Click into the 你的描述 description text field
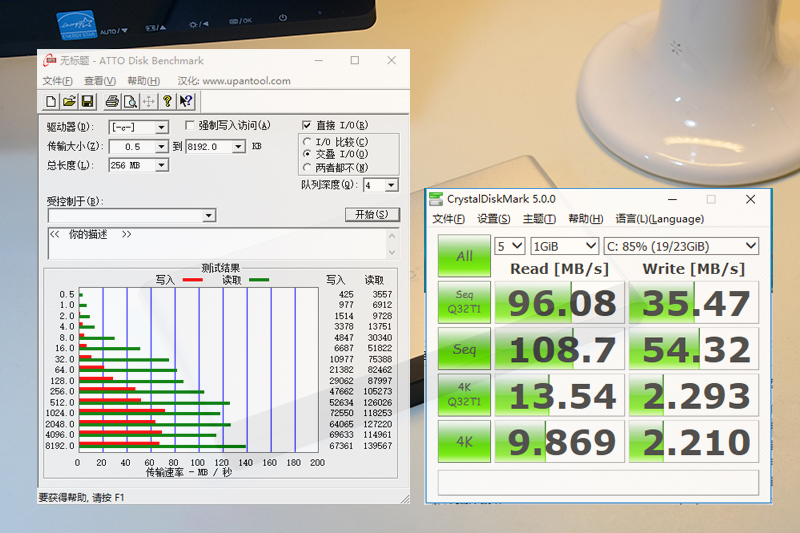The width and height of the screenshot is (800, 533). click(x=217, y=244)
